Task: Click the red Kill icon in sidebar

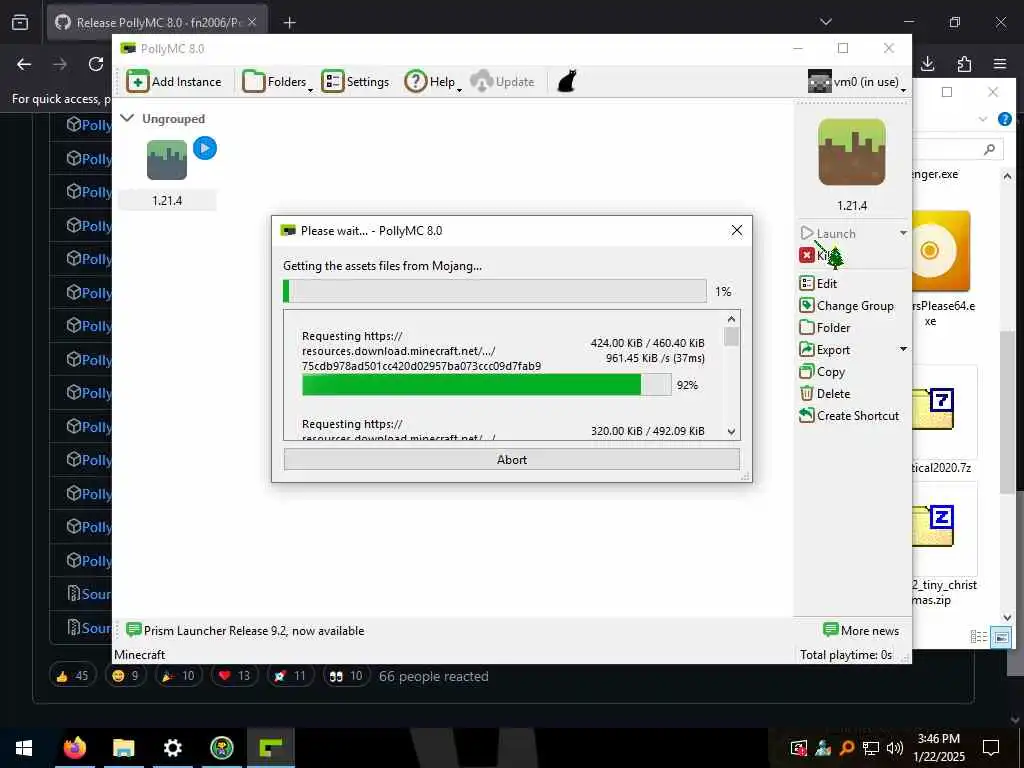Action: click(807, 255)
